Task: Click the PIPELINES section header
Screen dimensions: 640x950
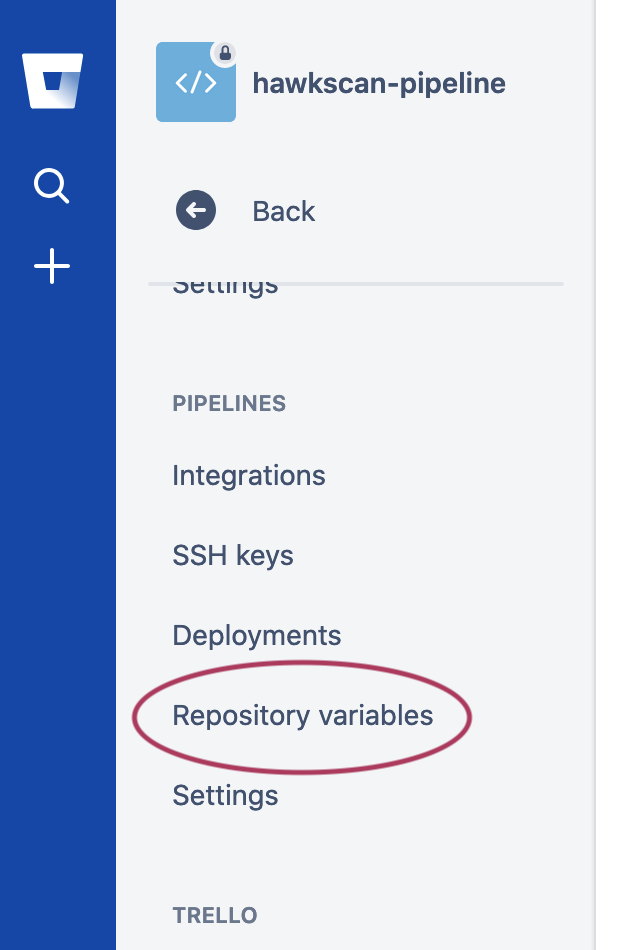Action: pos(229,403)
